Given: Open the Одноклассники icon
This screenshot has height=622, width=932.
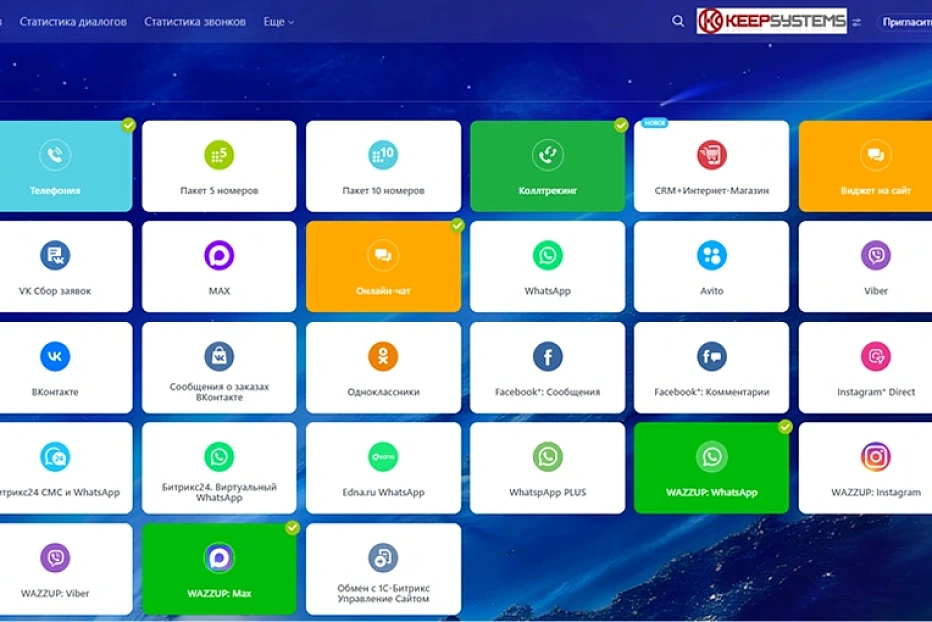Looking at the screenshot, I should pyautogui.click(x=383, y=356).
